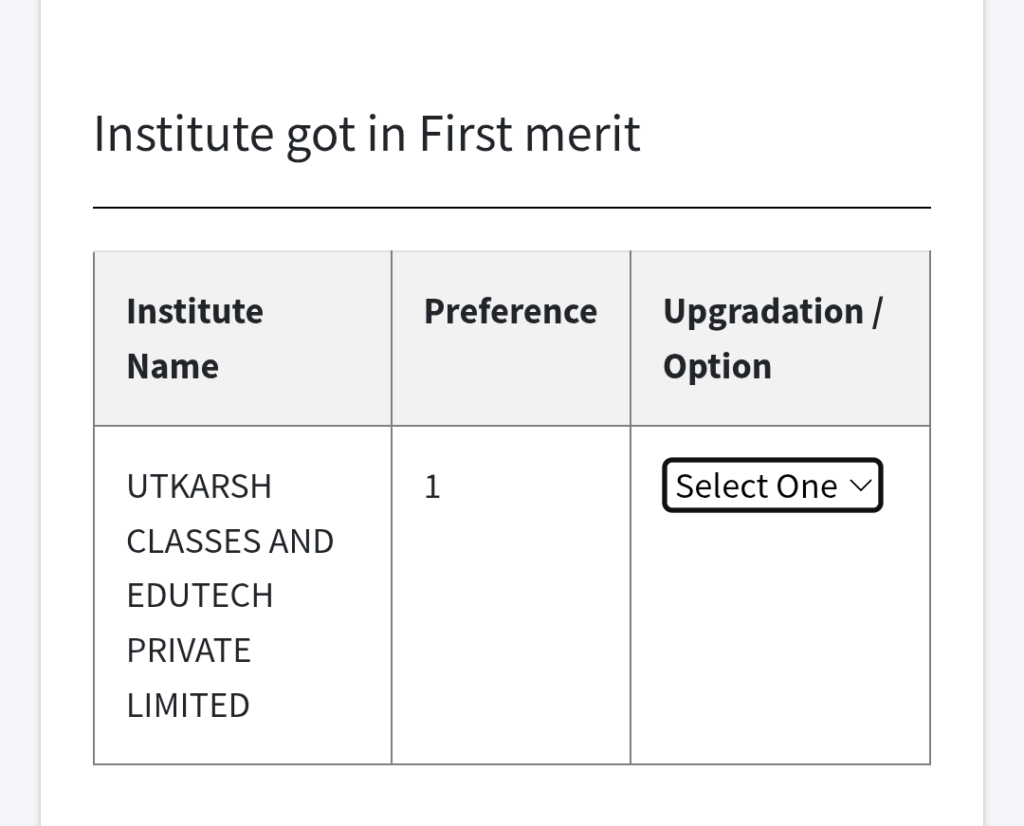
Task: Expand upgradation options for UTKARSH CLASSES
Action: (x=772, y=485)
